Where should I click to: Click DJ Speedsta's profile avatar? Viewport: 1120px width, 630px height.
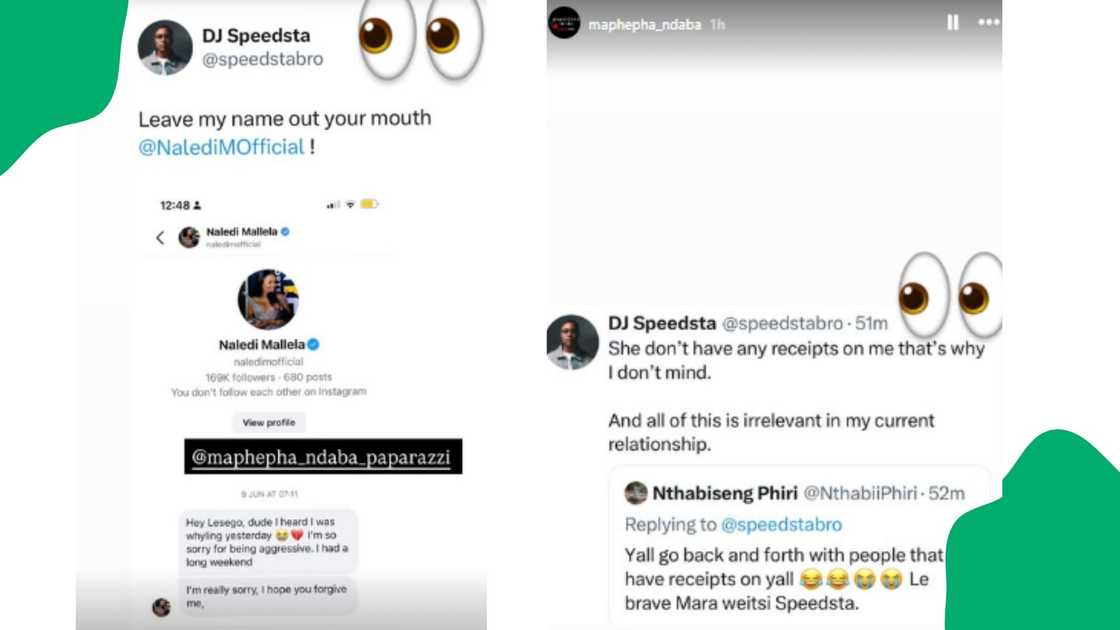164,46
